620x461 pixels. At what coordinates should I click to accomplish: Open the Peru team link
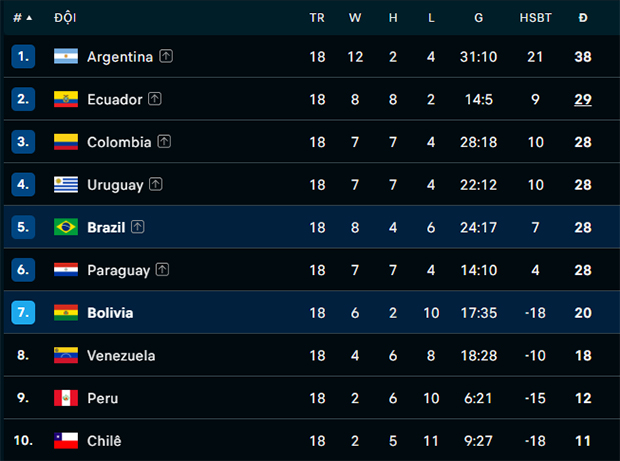102,398
